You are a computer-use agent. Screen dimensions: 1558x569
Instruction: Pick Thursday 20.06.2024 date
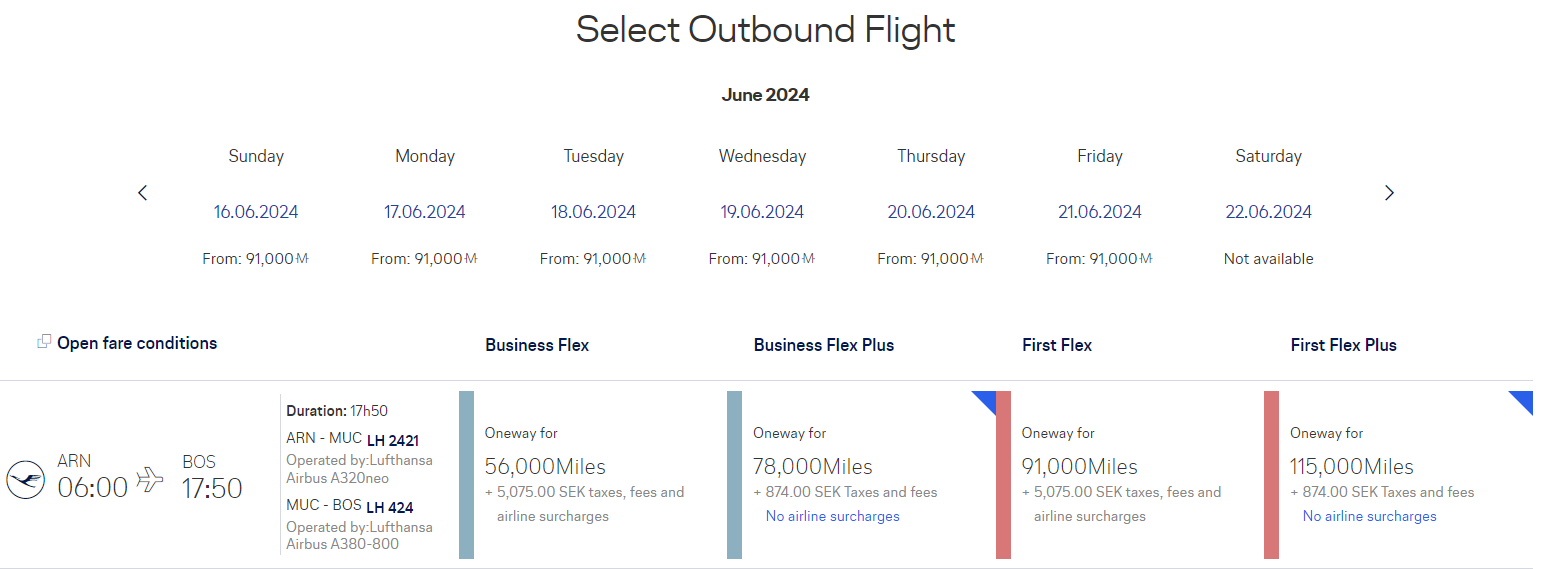(x=931, y=211)
